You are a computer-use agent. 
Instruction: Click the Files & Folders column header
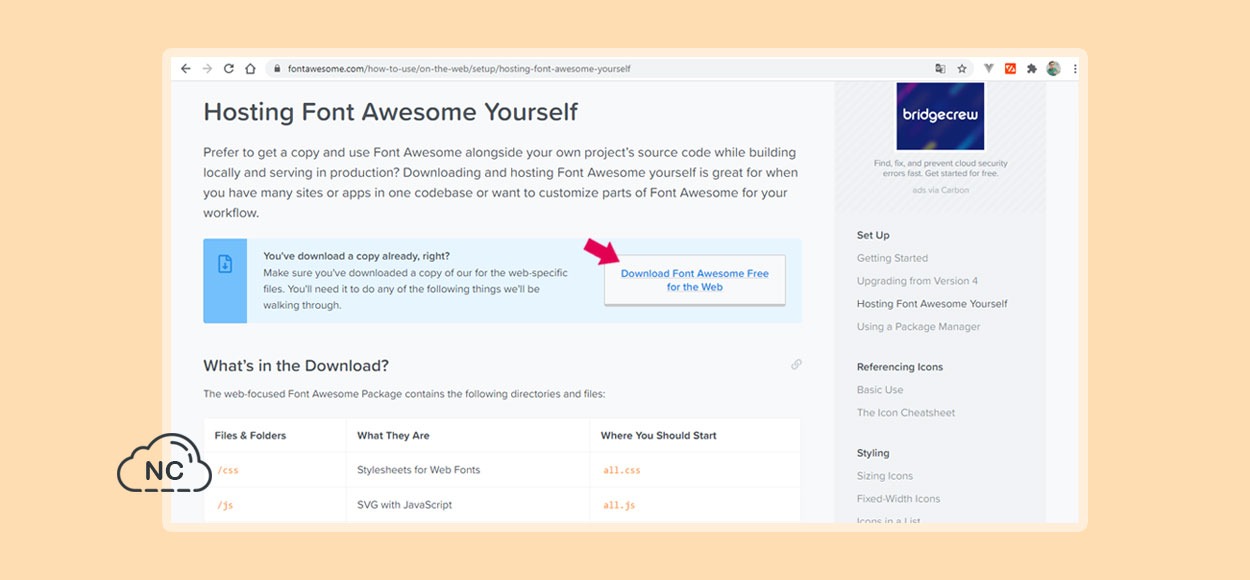(250, 436)
